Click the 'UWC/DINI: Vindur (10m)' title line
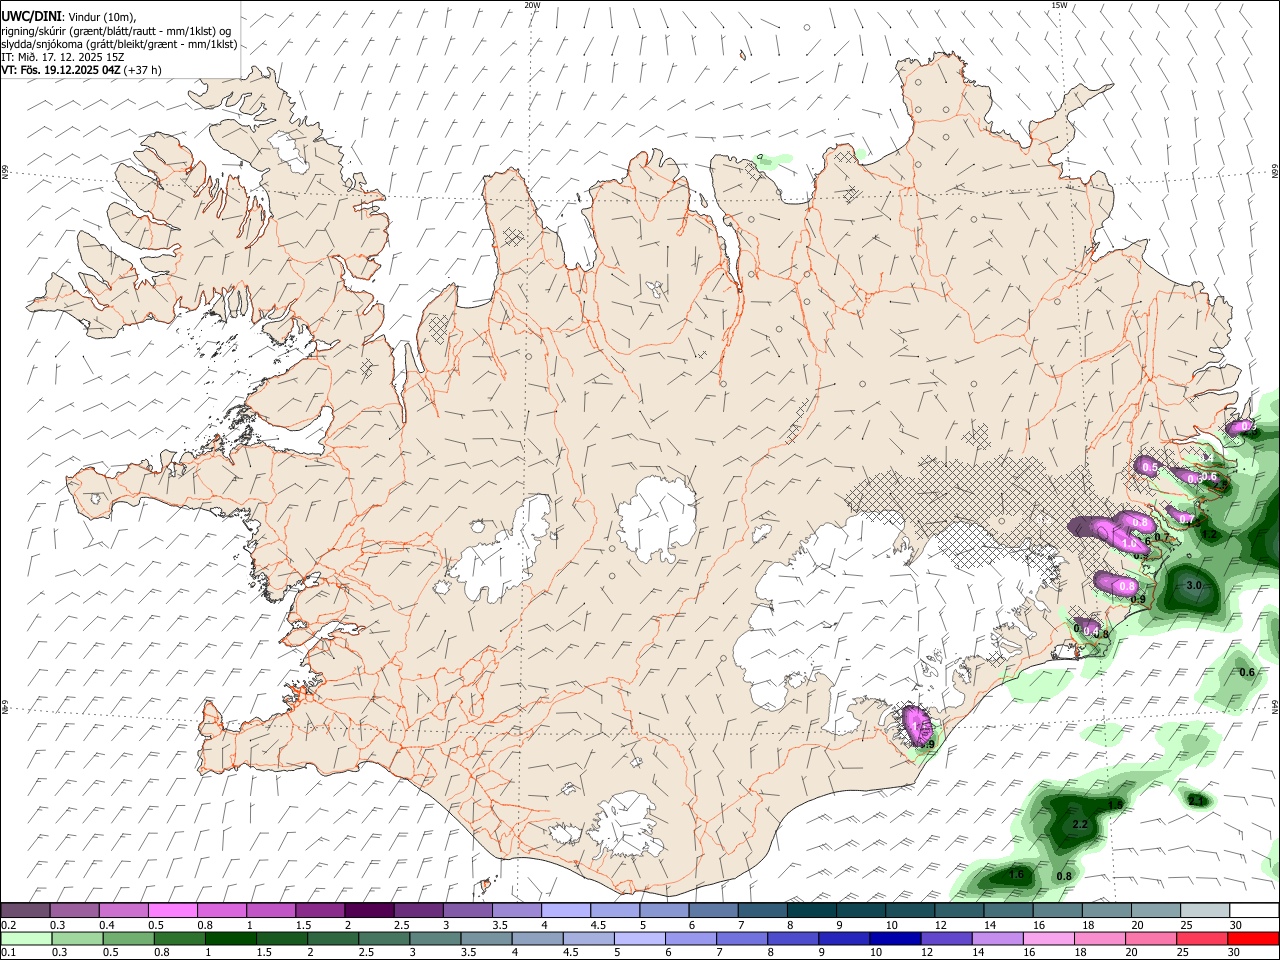1280x960 pixels. pos(68,16)
